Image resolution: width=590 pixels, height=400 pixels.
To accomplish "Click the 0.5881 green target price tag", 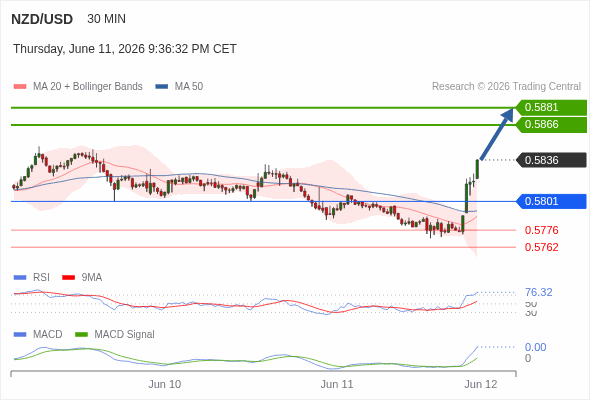I will pyautogui.click(x=551, y=107).
